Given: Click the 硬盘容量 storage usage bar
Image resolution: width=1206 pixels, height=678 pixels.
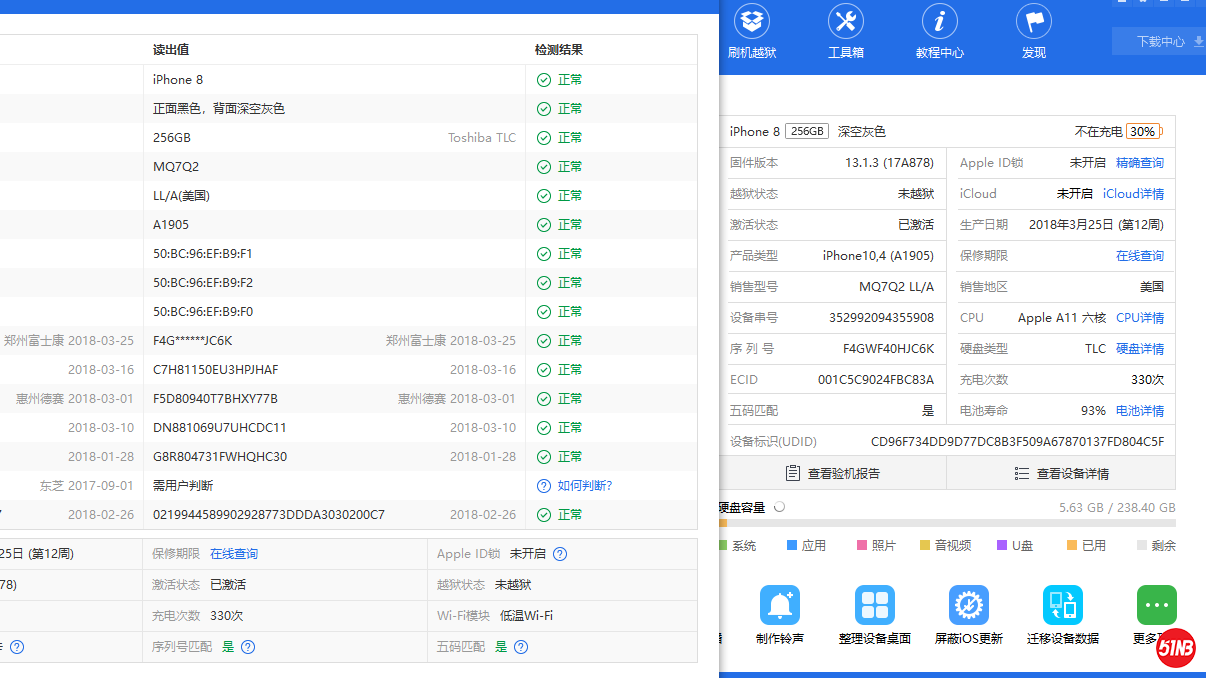Looking at the screenshot, I should click(946, 523).
